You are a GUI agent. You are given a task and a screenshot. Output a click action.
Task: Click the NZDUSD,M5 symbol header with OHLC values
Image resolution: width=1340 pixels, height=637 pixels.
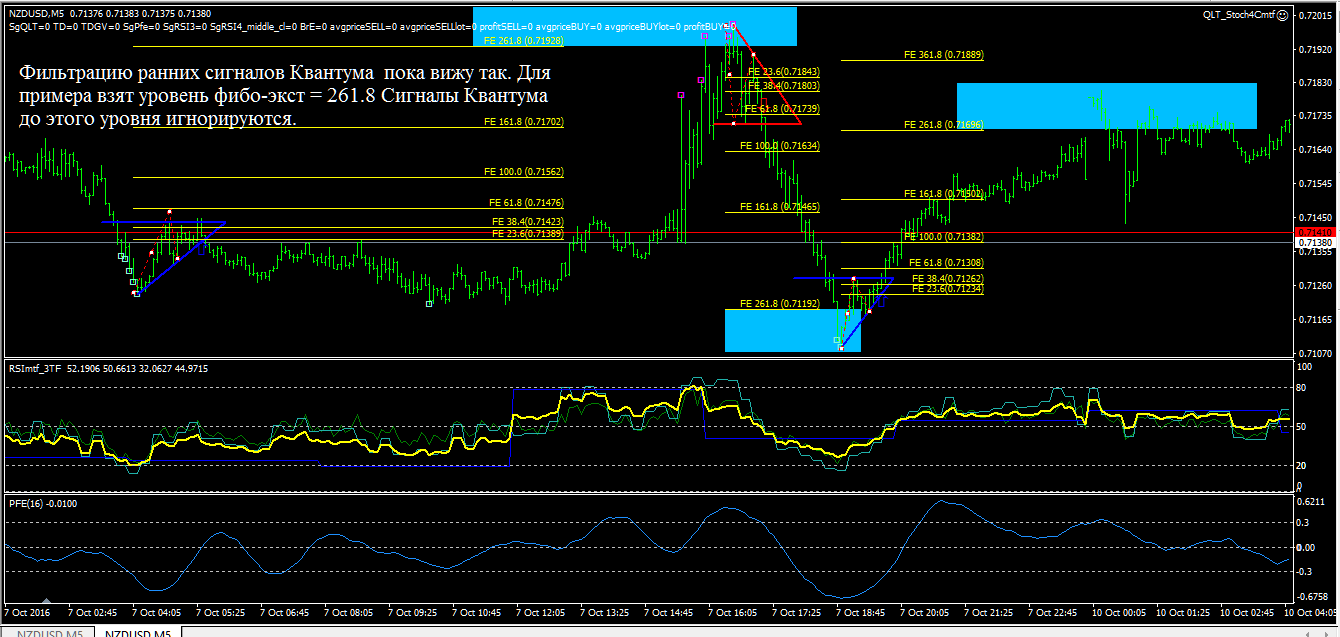click(109, 13)
